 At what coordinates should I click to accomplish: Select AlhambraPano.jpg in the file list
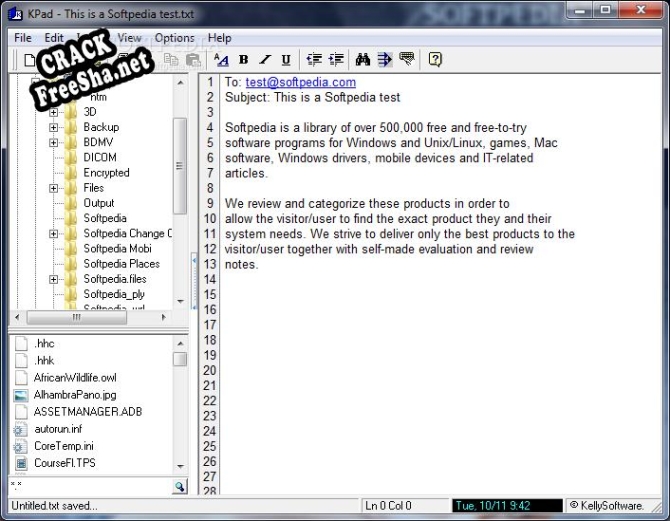tap(74, 394)
